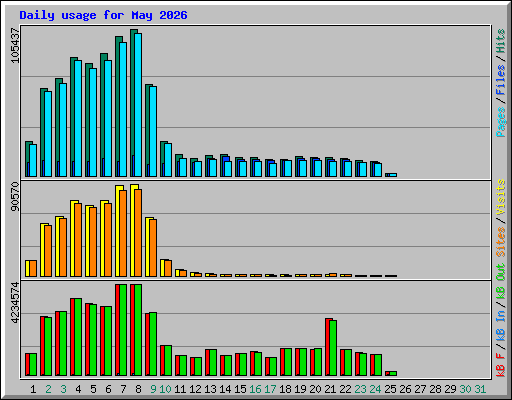Click day 27 on the x-axis
This screenshot has height=400, width=512.
[420, 389]
